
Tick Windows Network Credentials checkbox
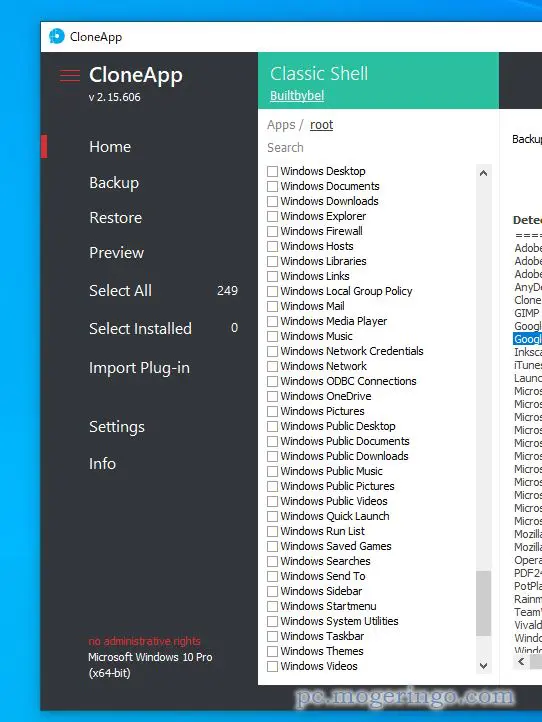click(x=273, y=351)
